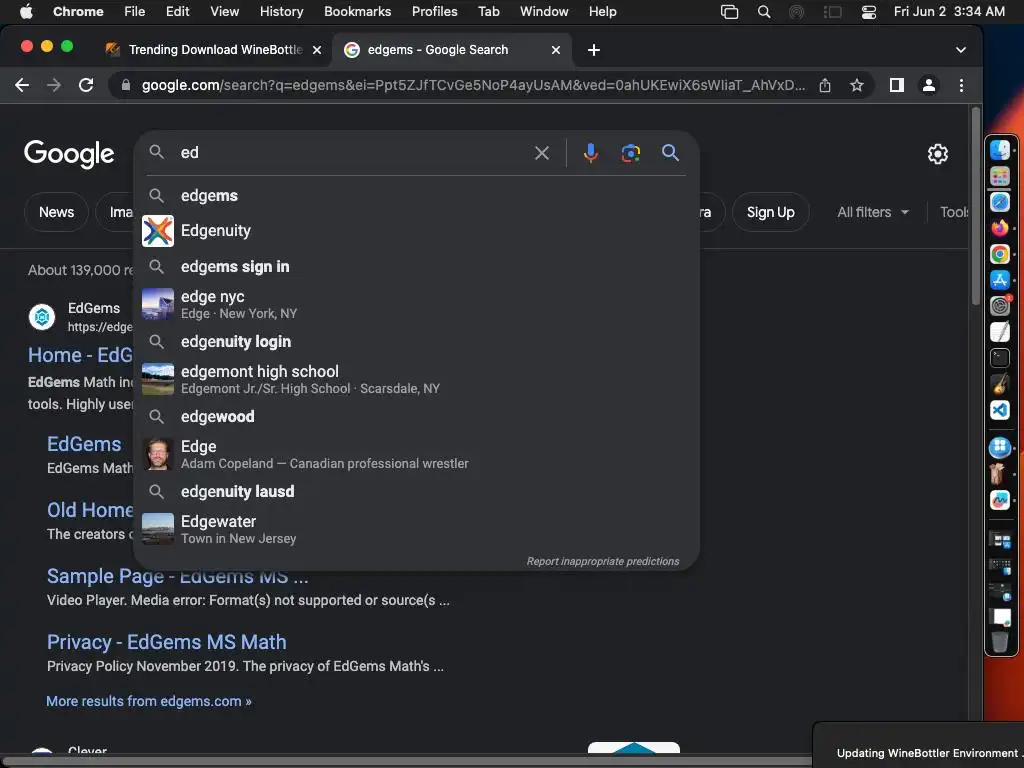Choose the 'edgenuity login' suggestion
Screen dimensions: 1024x768
click(416, 342)
